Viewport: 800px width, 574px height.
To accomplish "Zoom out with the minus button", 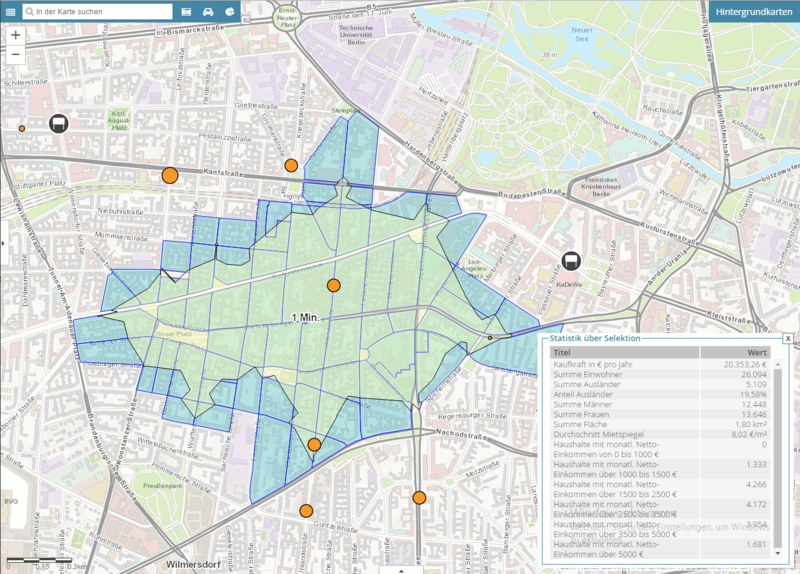I will (16, 53).
